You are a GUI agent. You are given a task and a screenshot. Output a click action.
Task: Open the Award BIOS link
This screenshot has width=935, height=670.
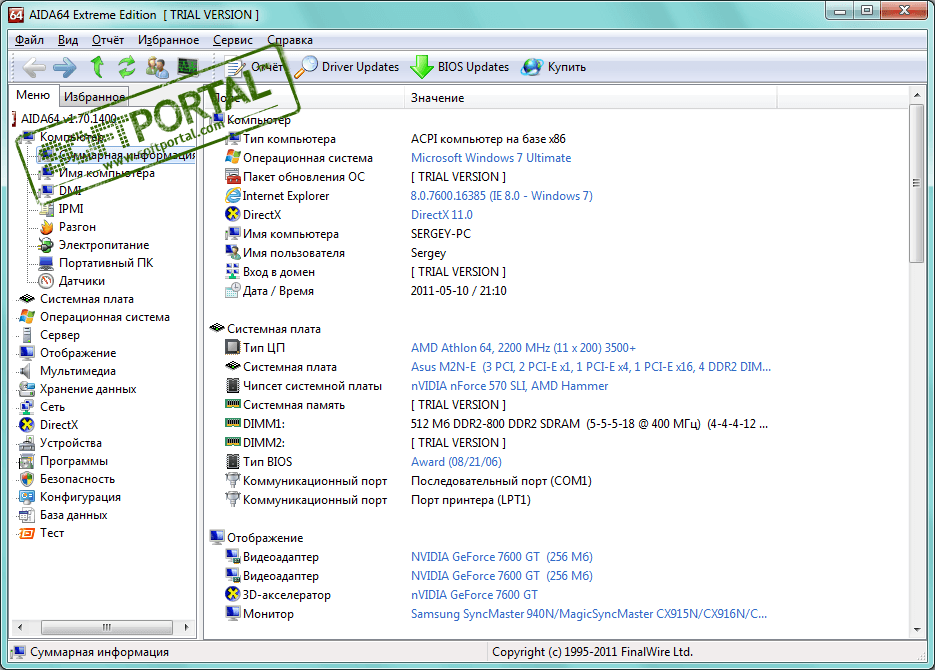[456, 461]
